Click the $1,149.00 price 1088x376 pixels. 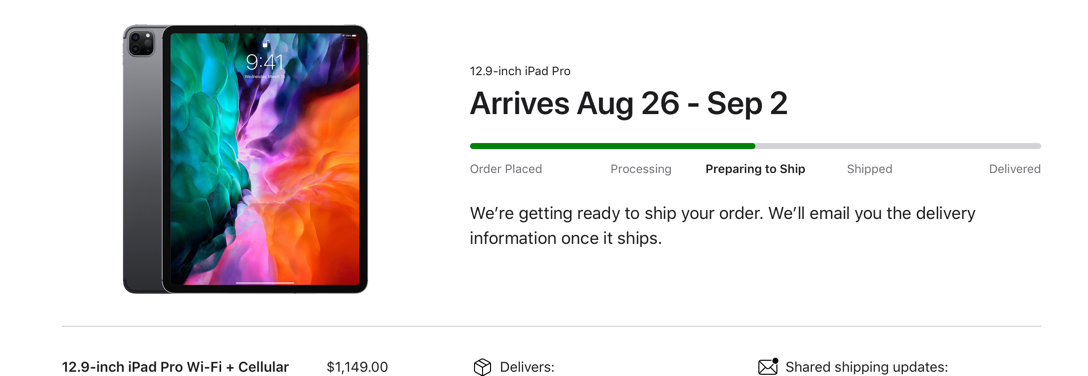click(x=357, y=367)
